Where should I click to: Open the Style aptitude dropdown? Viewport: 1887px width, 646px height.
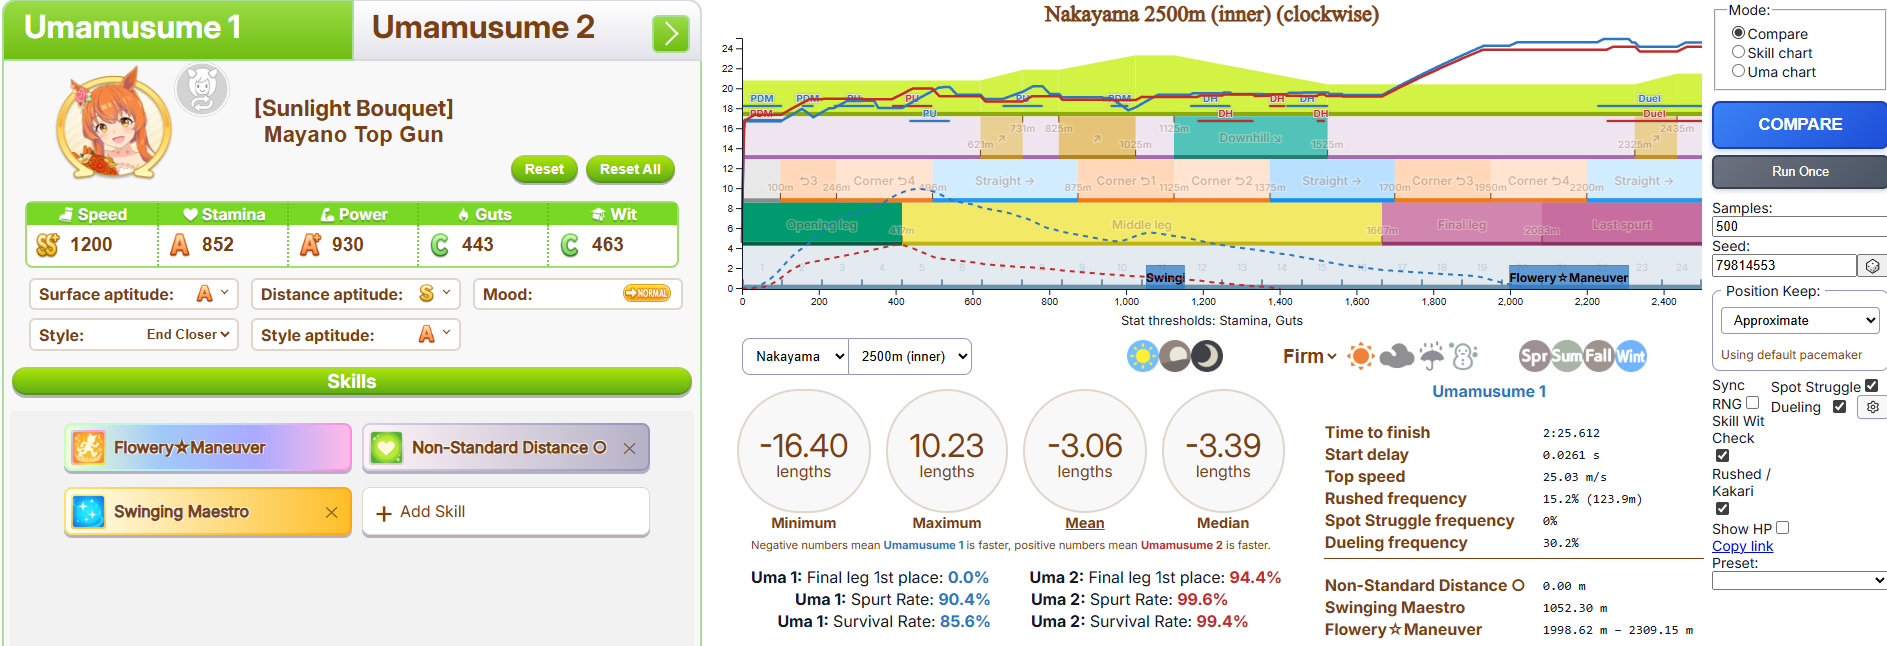point(435,335)
